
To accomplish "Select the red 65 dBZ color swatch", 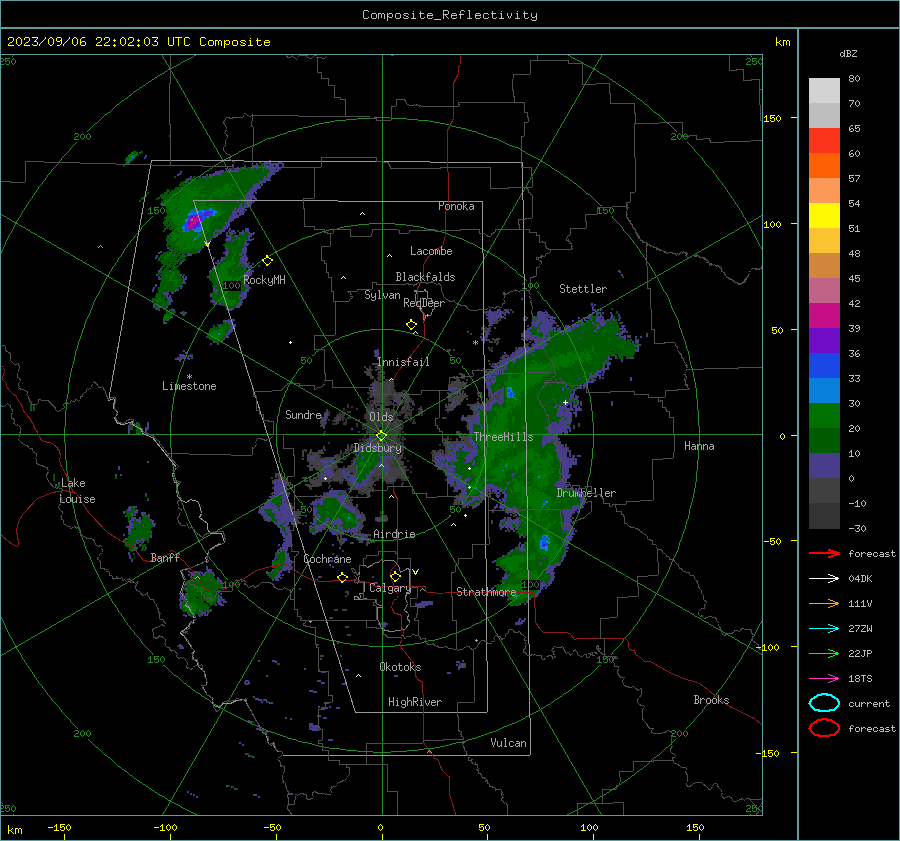I will click(x=824, y=140).
